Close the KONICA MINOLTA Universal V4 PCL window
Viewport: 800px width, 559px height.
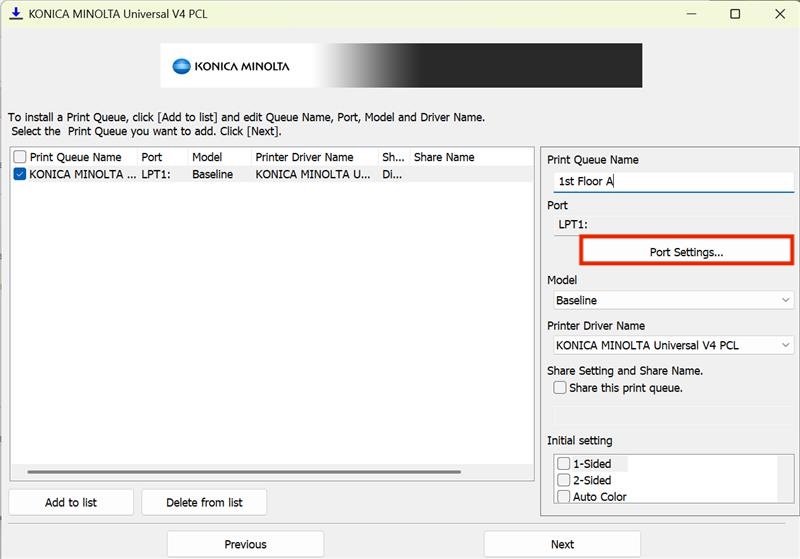(x=780, y=14)
